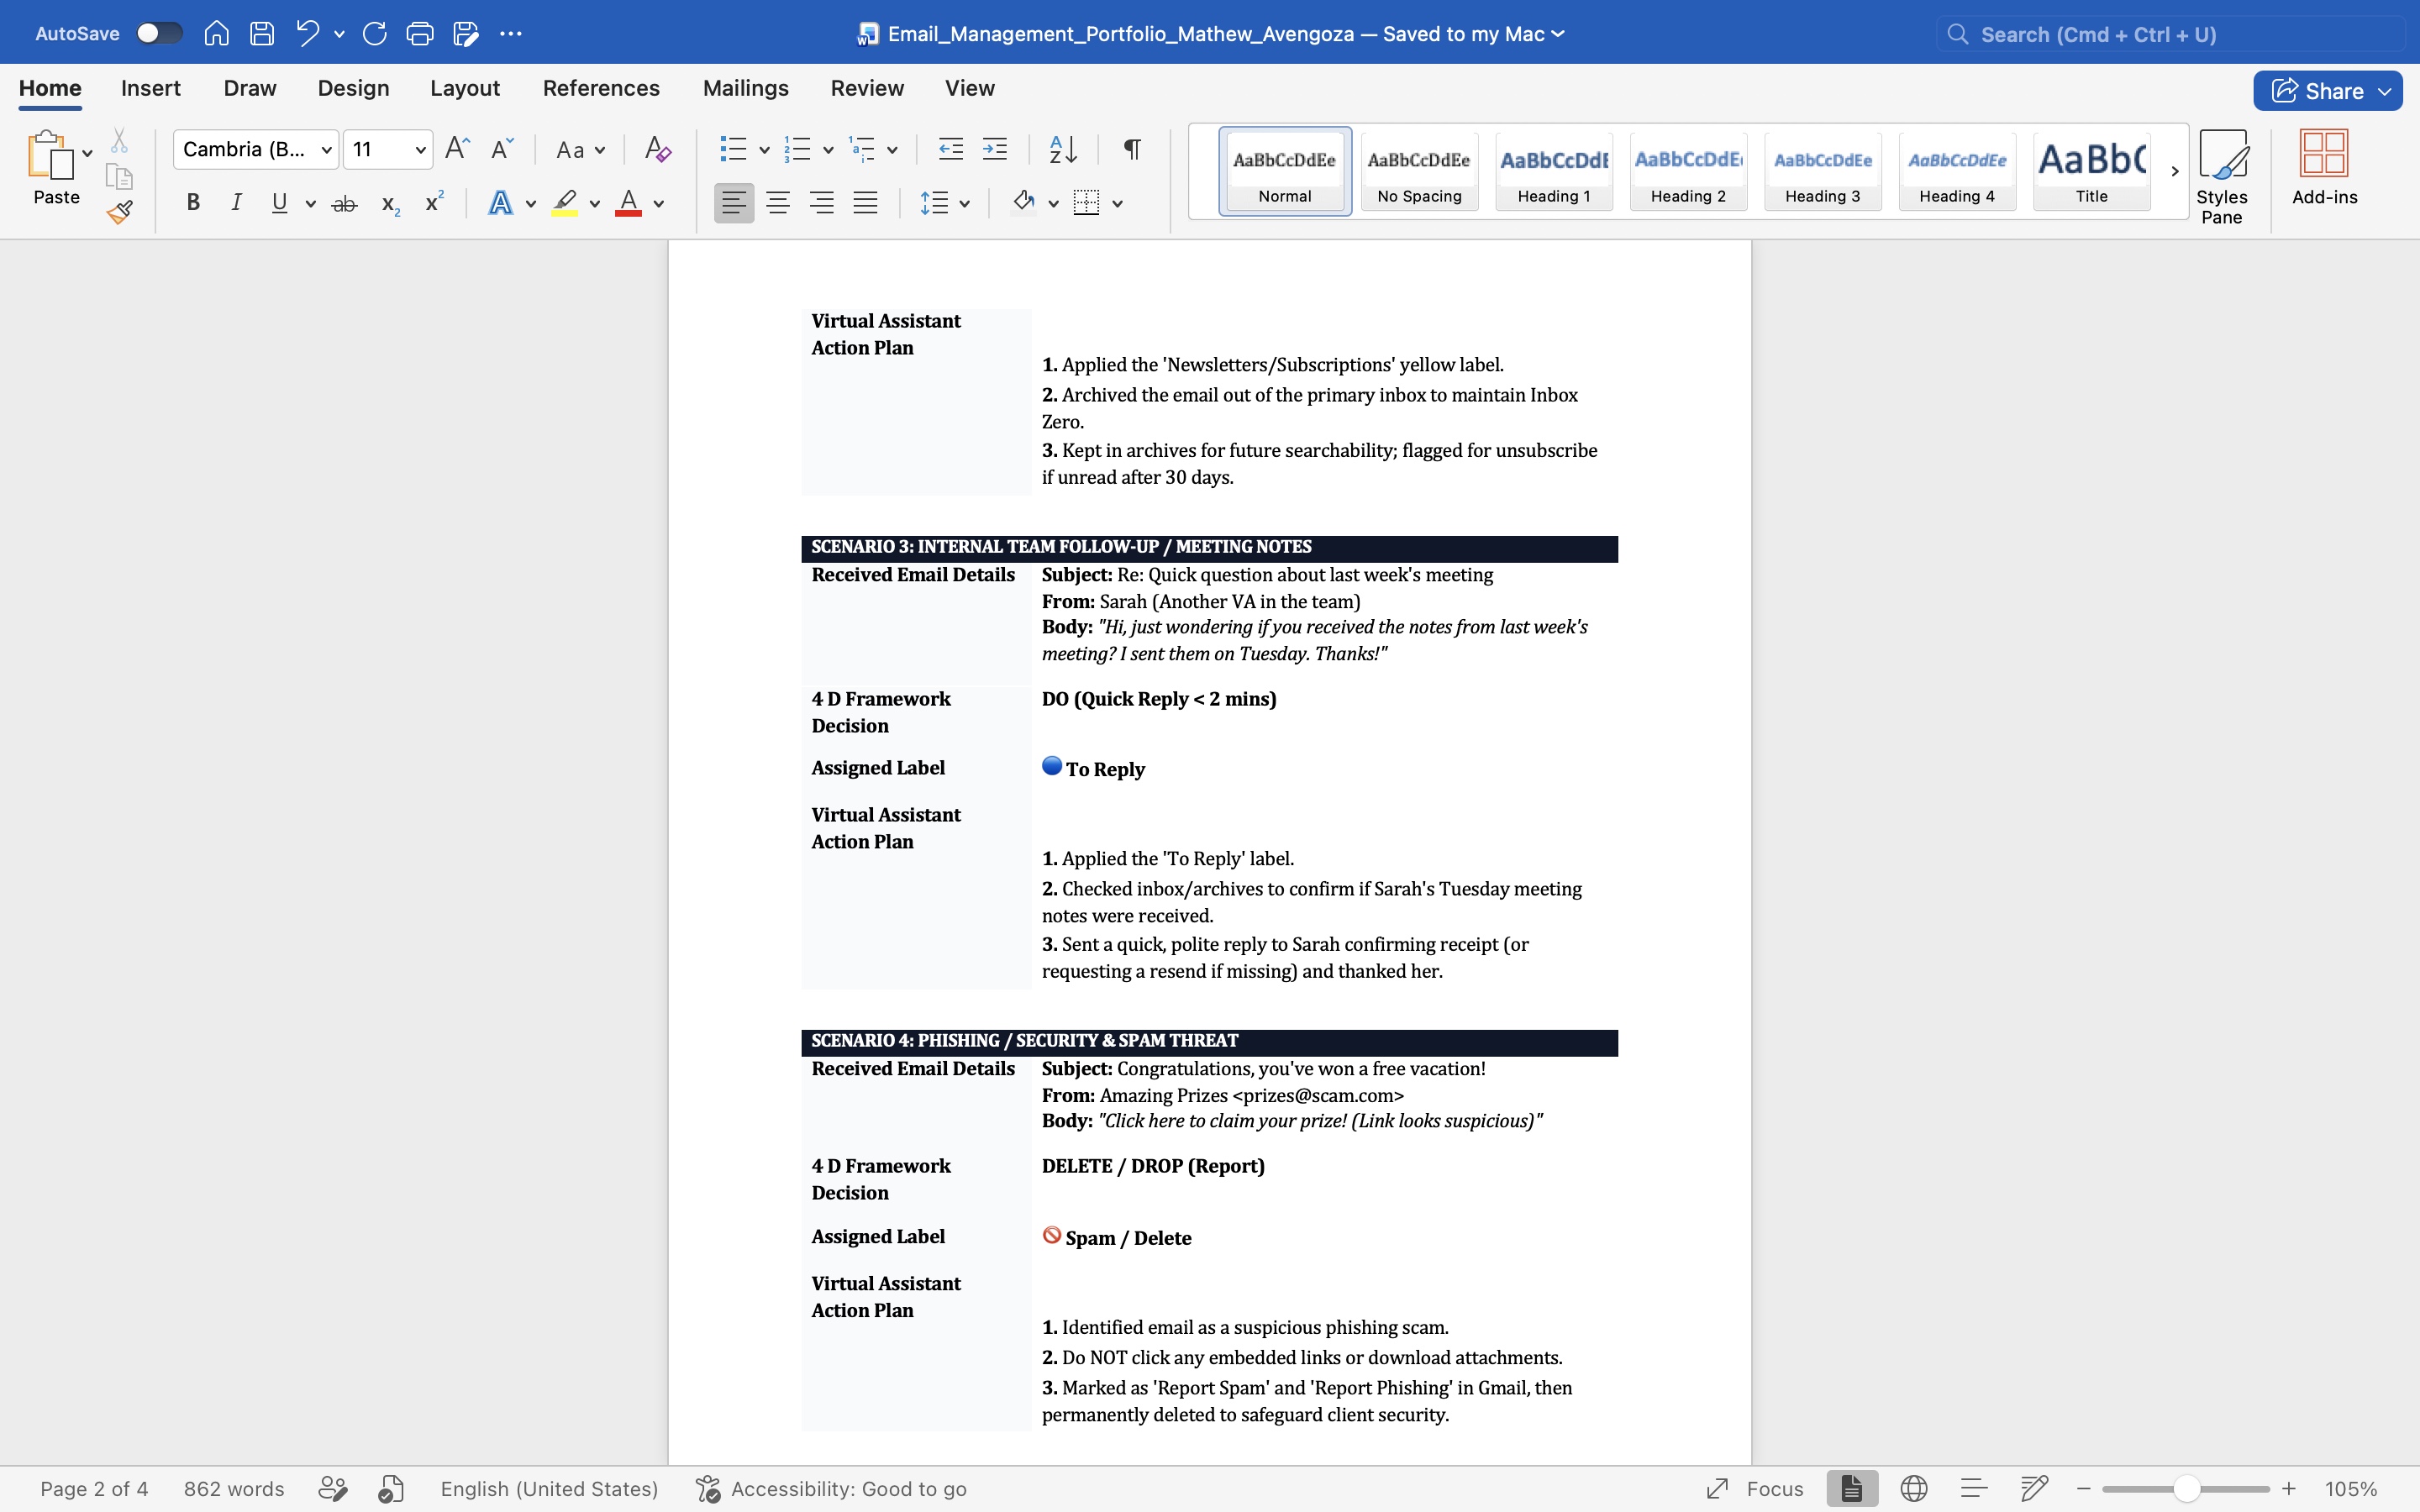Justify the paragraph text

[x=865, y=203]
